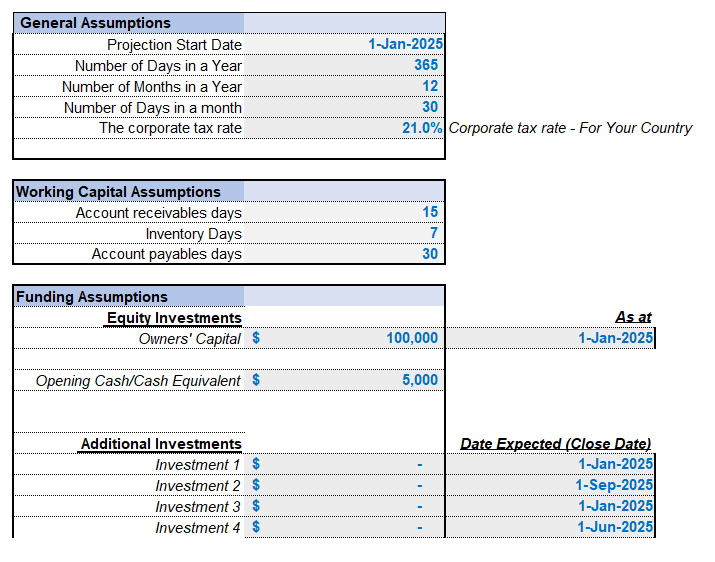Select the Investment 2 label
Viewport: 715px width, 562px height.
click(x=197, y=486)
